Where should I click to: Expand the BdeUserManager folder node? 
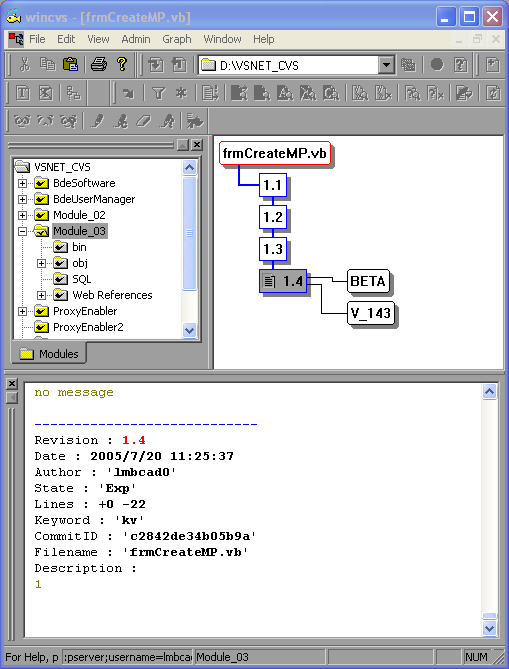click(22, 199)
